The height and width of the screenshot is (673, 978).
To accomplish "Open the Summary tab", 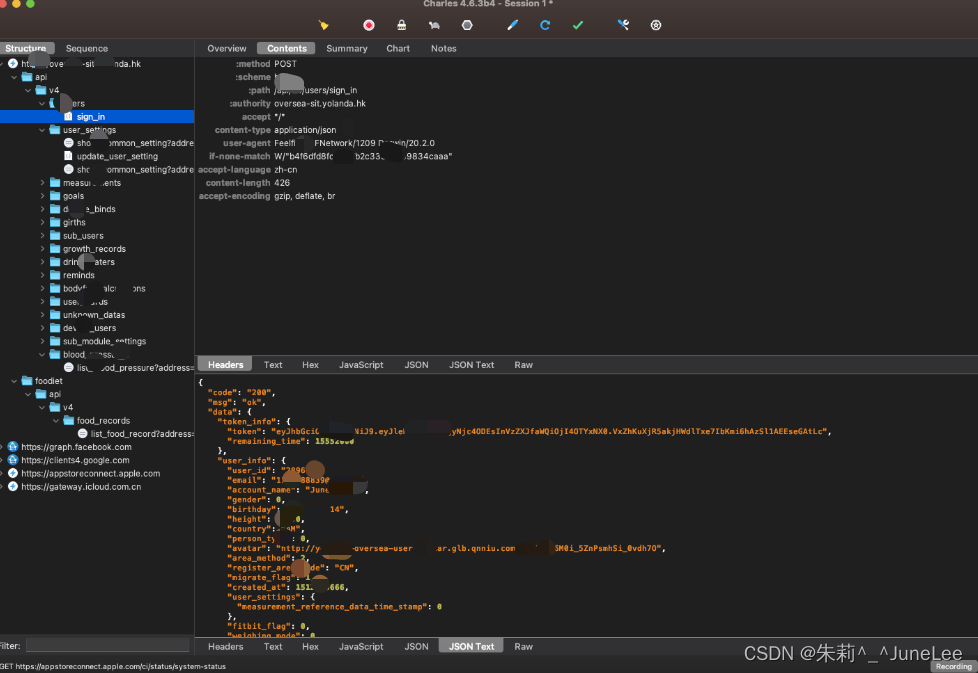I will [347, 48].
